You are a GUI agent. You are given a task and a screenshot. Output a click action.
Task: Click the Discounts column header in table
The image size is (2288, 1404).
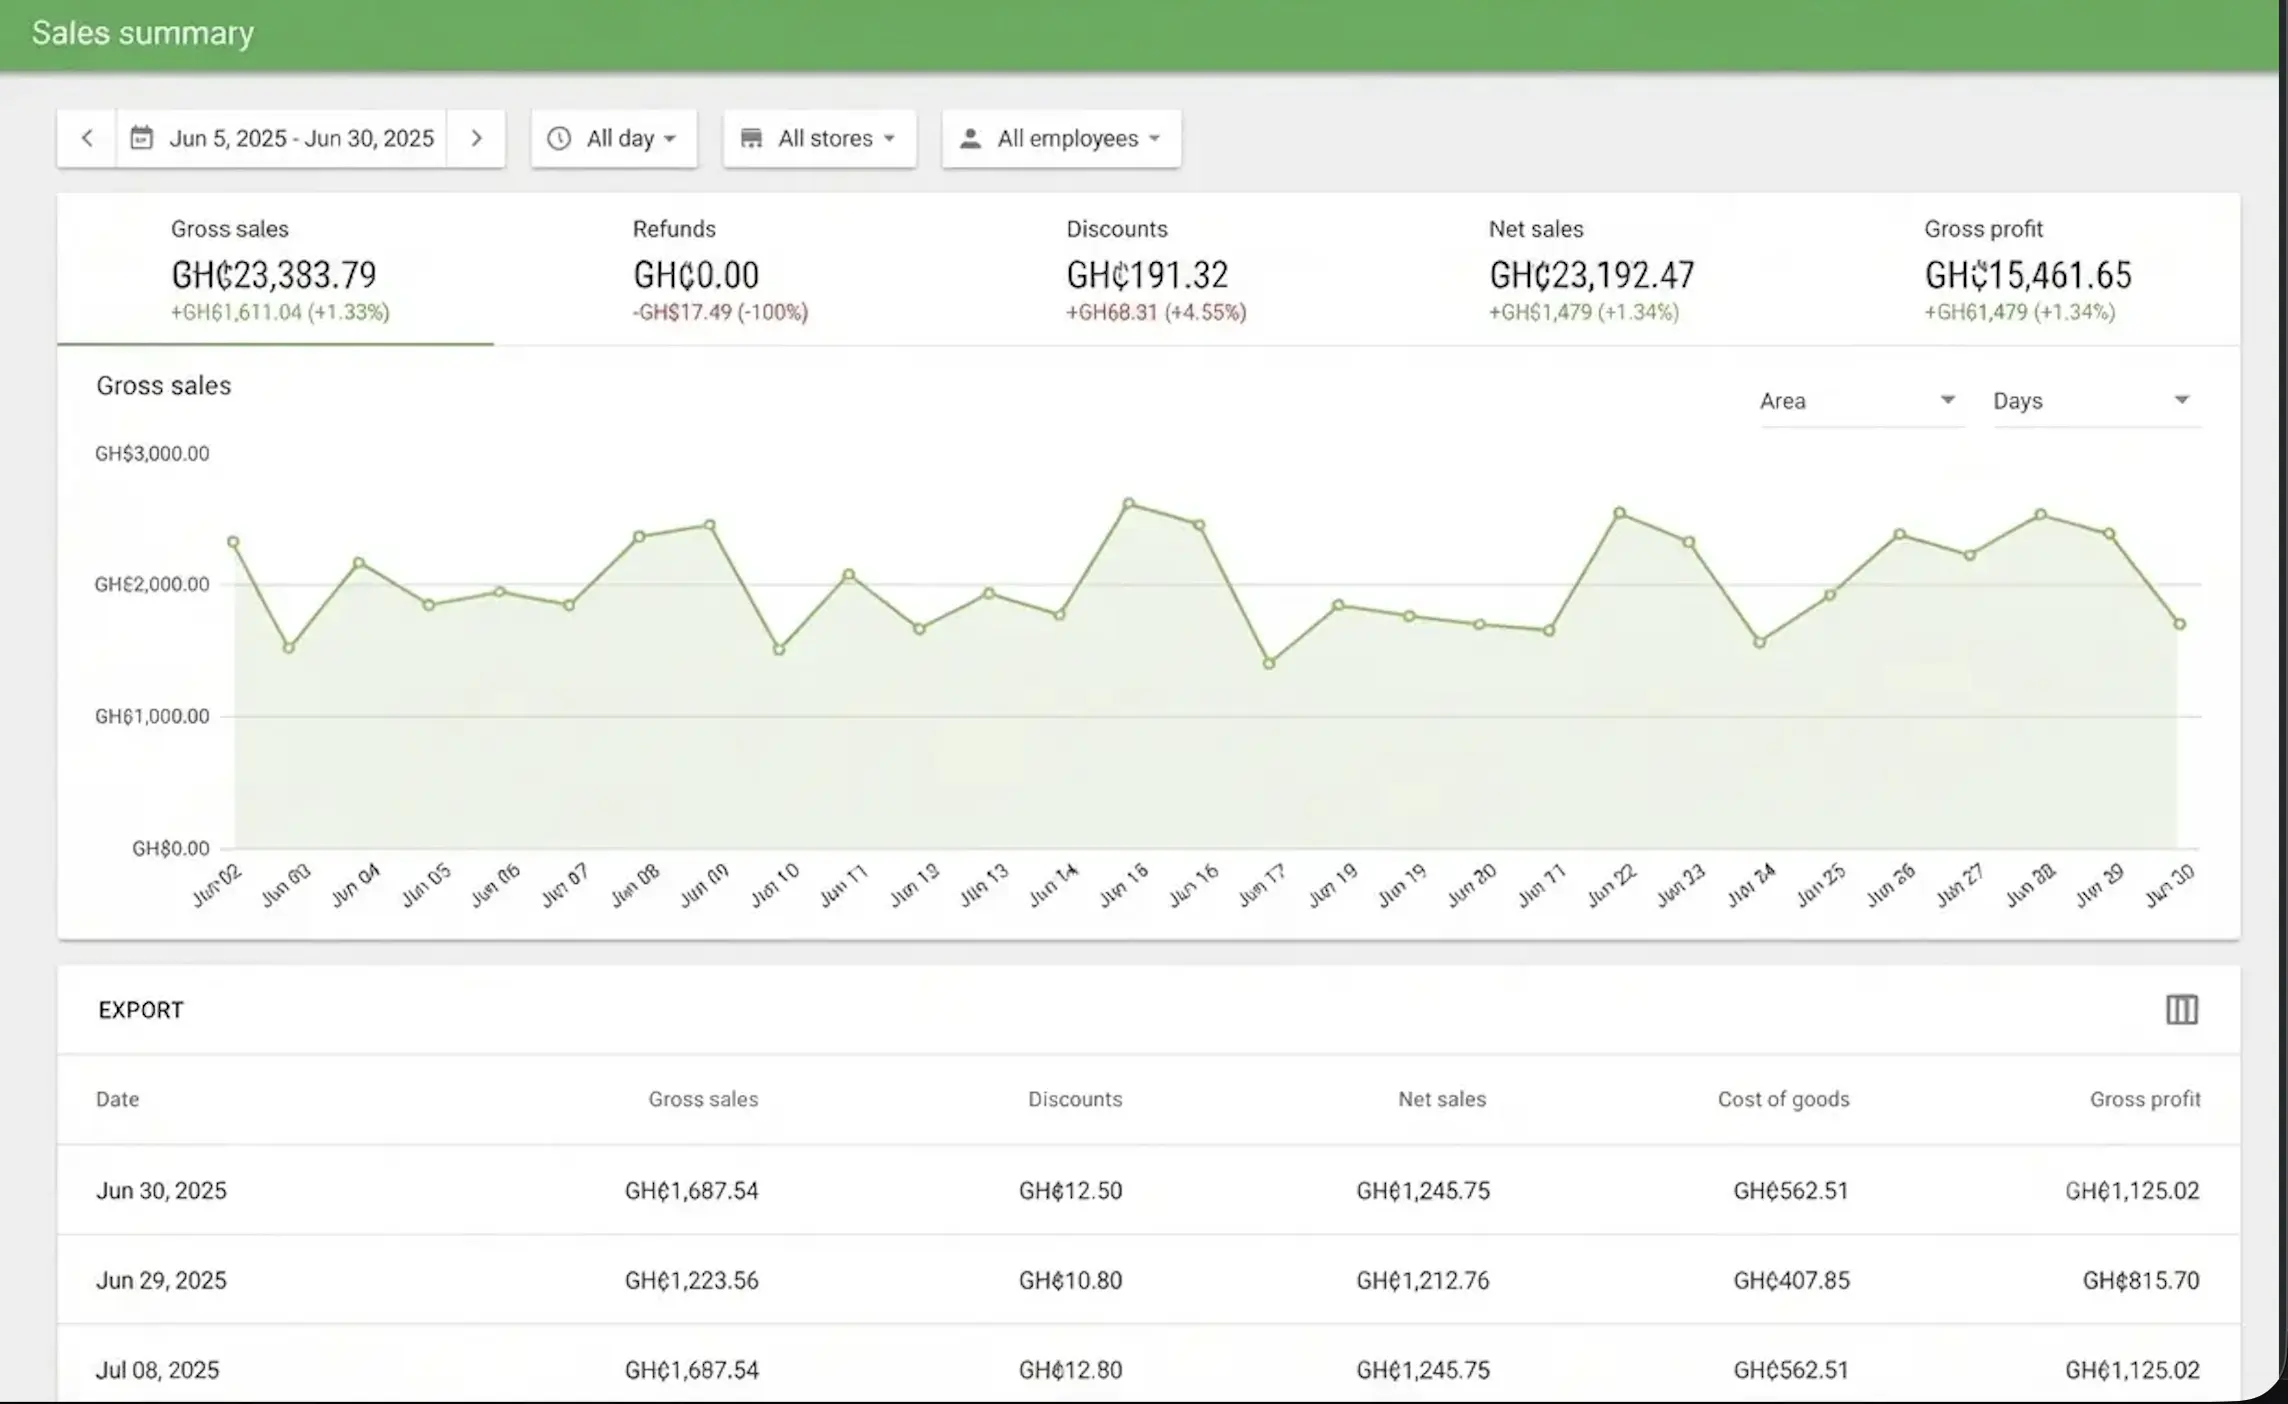click(1075, 1099)
